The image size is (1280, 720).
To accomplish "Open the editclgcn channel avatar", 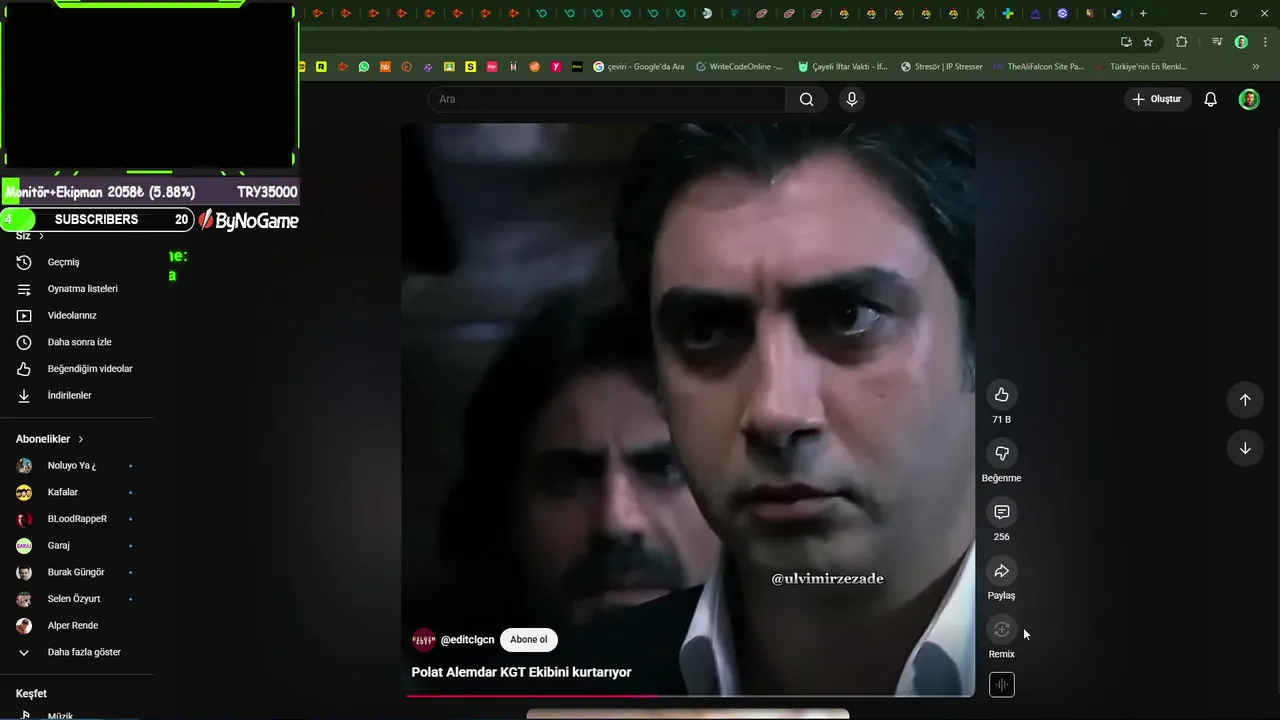I will 424,640.
